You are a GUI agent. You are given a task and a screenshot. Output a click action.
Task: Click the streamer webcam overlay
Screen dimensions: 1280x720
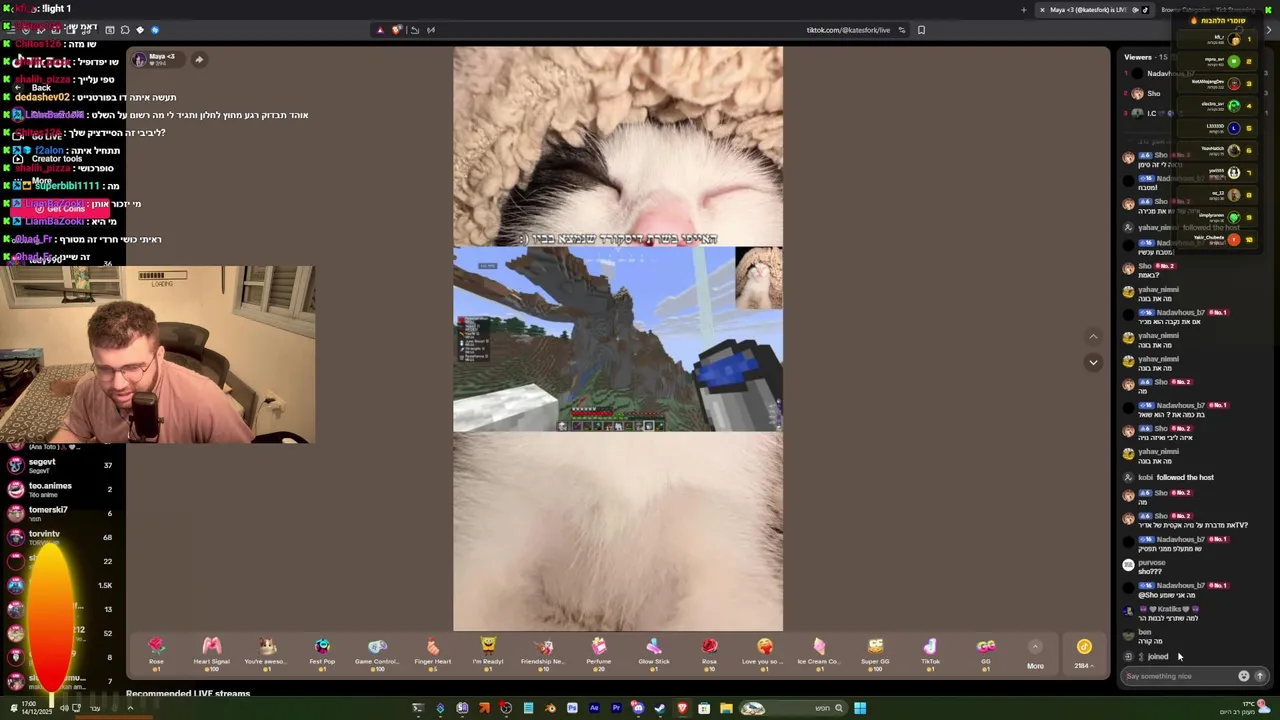click(x=157, y=354)
